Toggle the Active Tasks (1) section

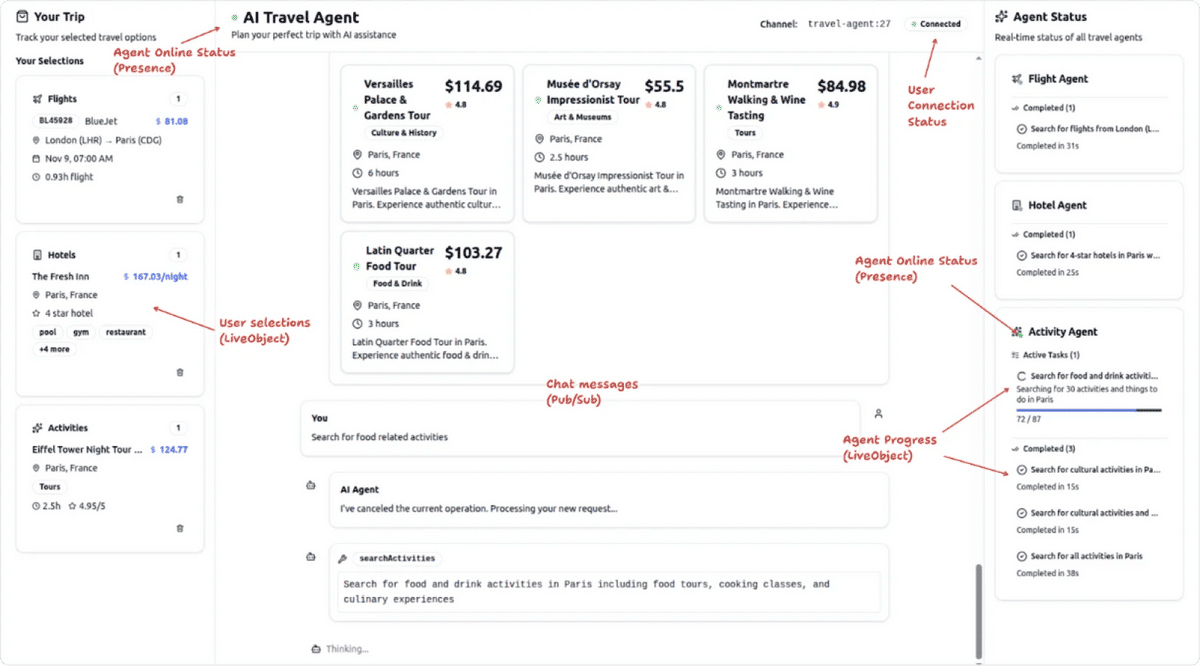tap(1045, 355)
